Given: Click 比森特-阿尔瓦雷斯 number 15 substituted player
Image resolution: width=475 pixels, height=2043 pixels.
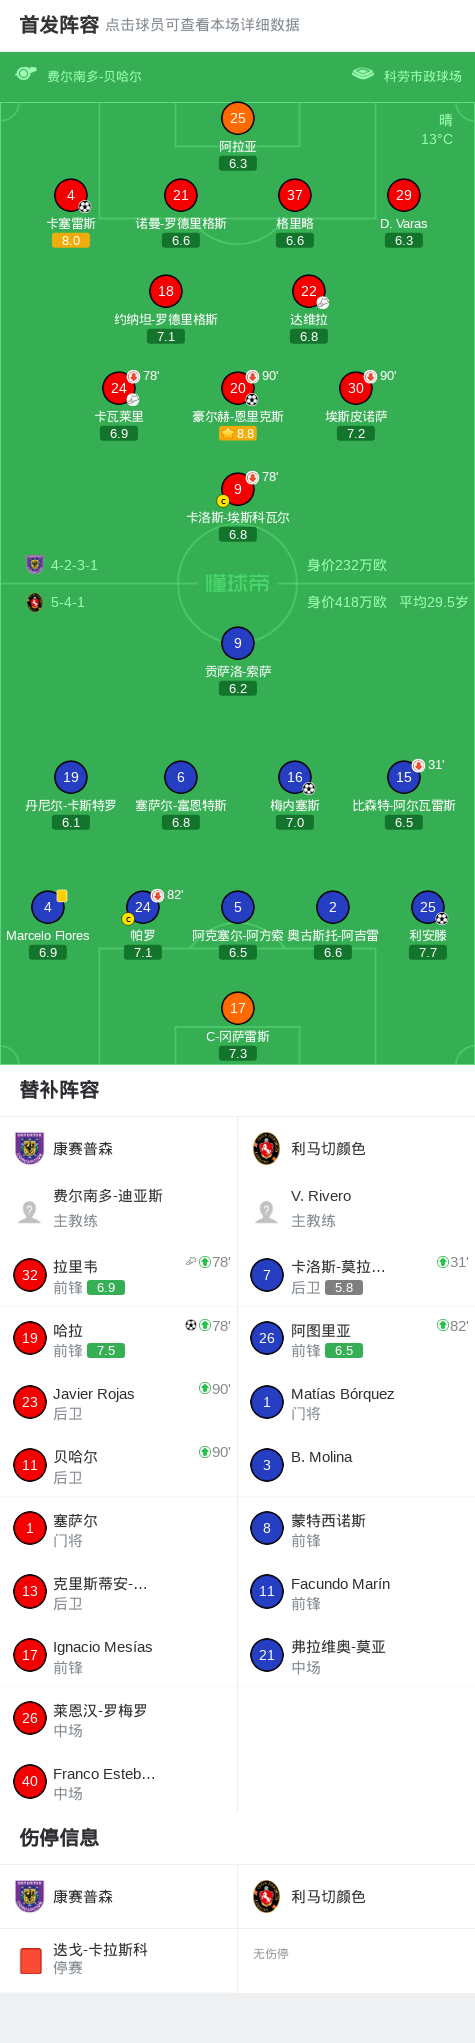Looking at the screenshot, I should point(404,777).
